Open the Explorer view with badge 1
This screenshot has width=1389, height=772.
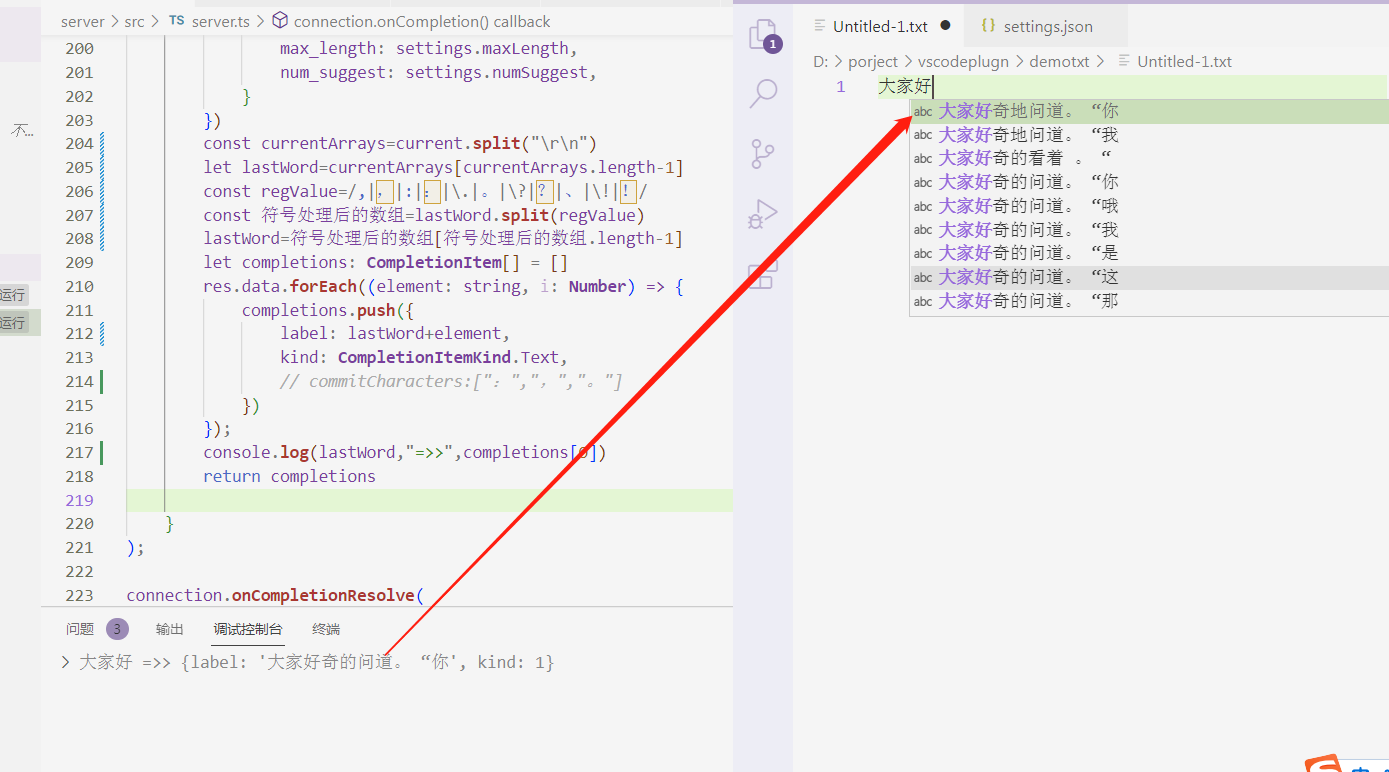tap(763, 33)
